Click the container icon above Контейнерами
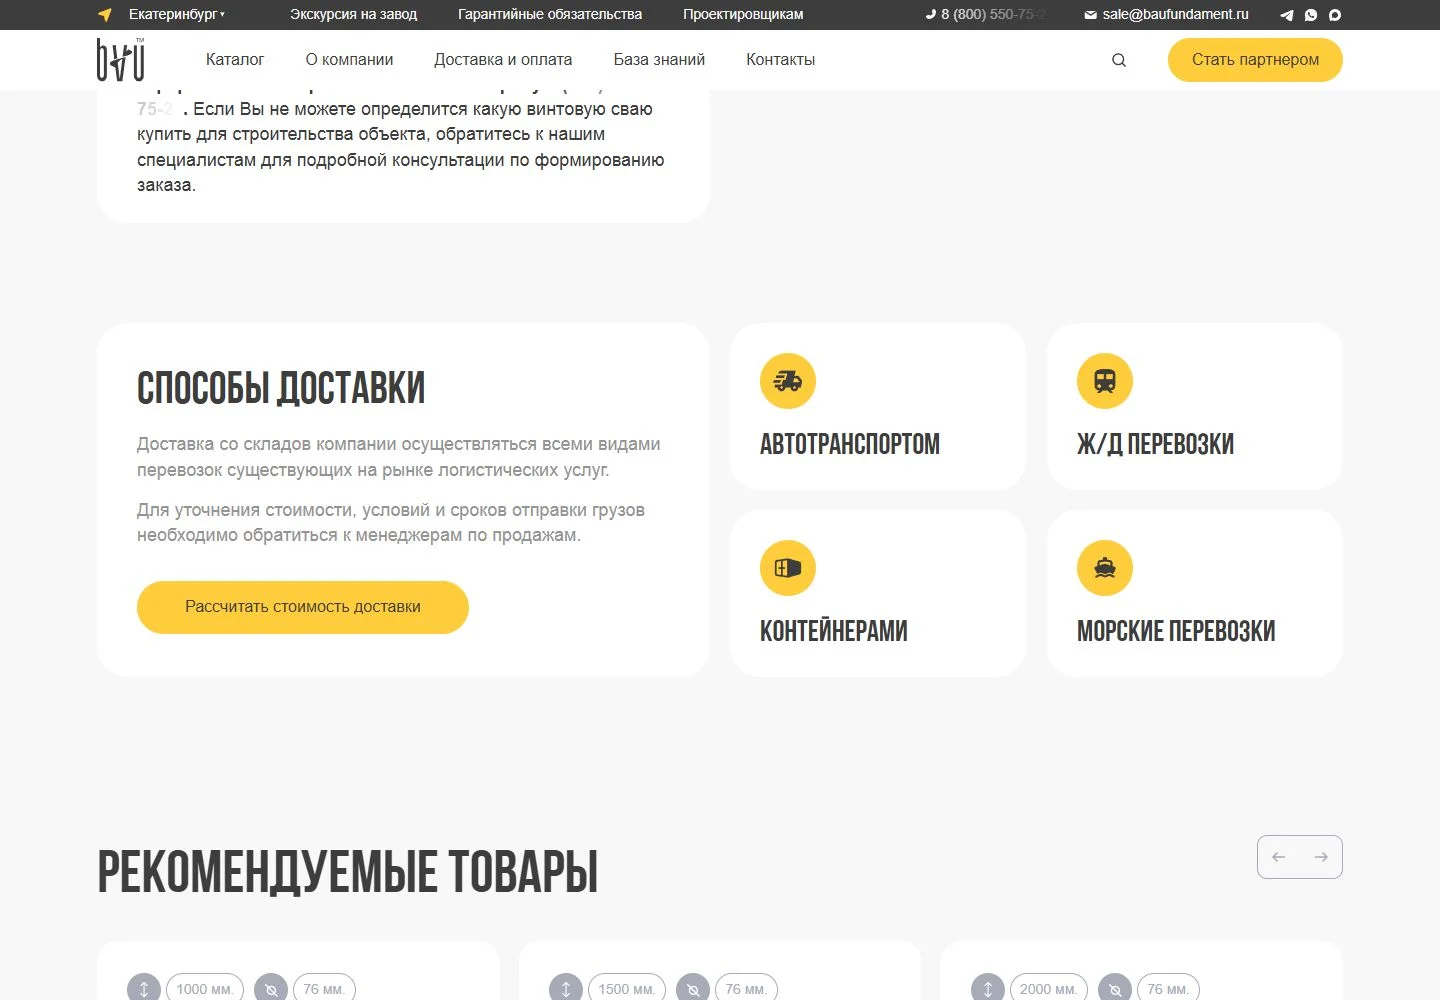This screenshot has width=1440, height=1000. (788, 568)
